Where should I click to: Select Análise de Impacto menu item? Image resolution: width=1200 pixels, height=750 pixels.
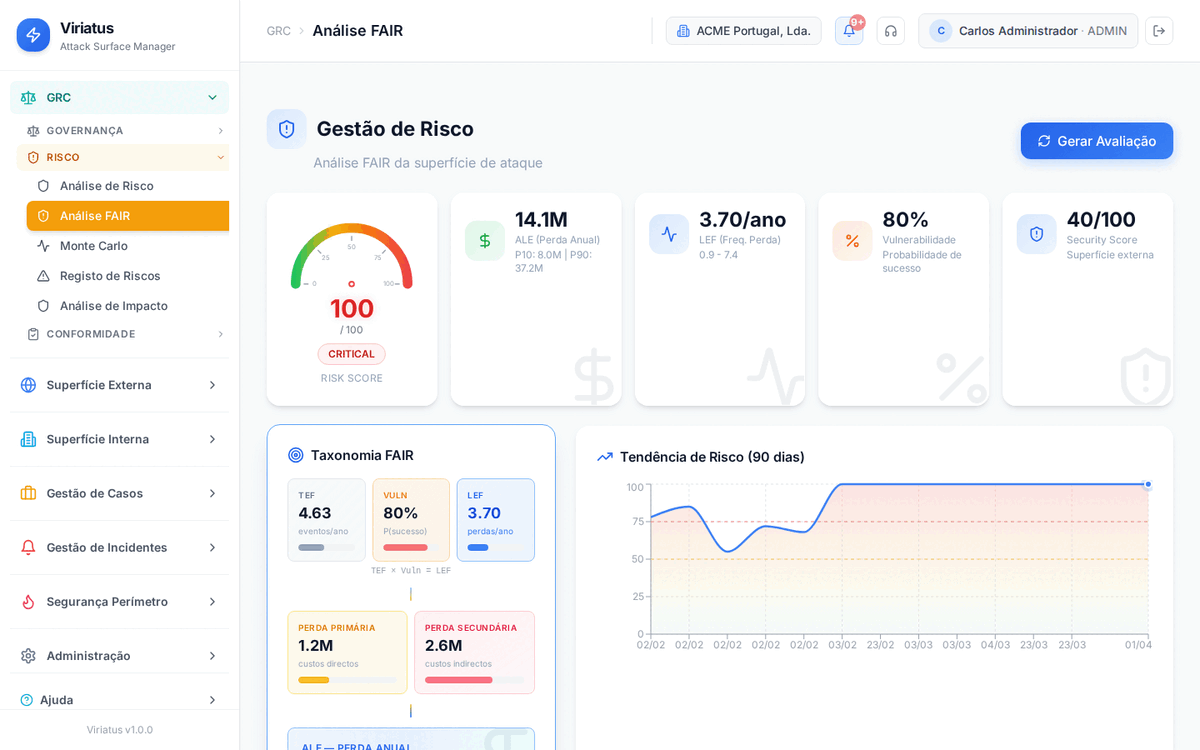coord(113,306)
